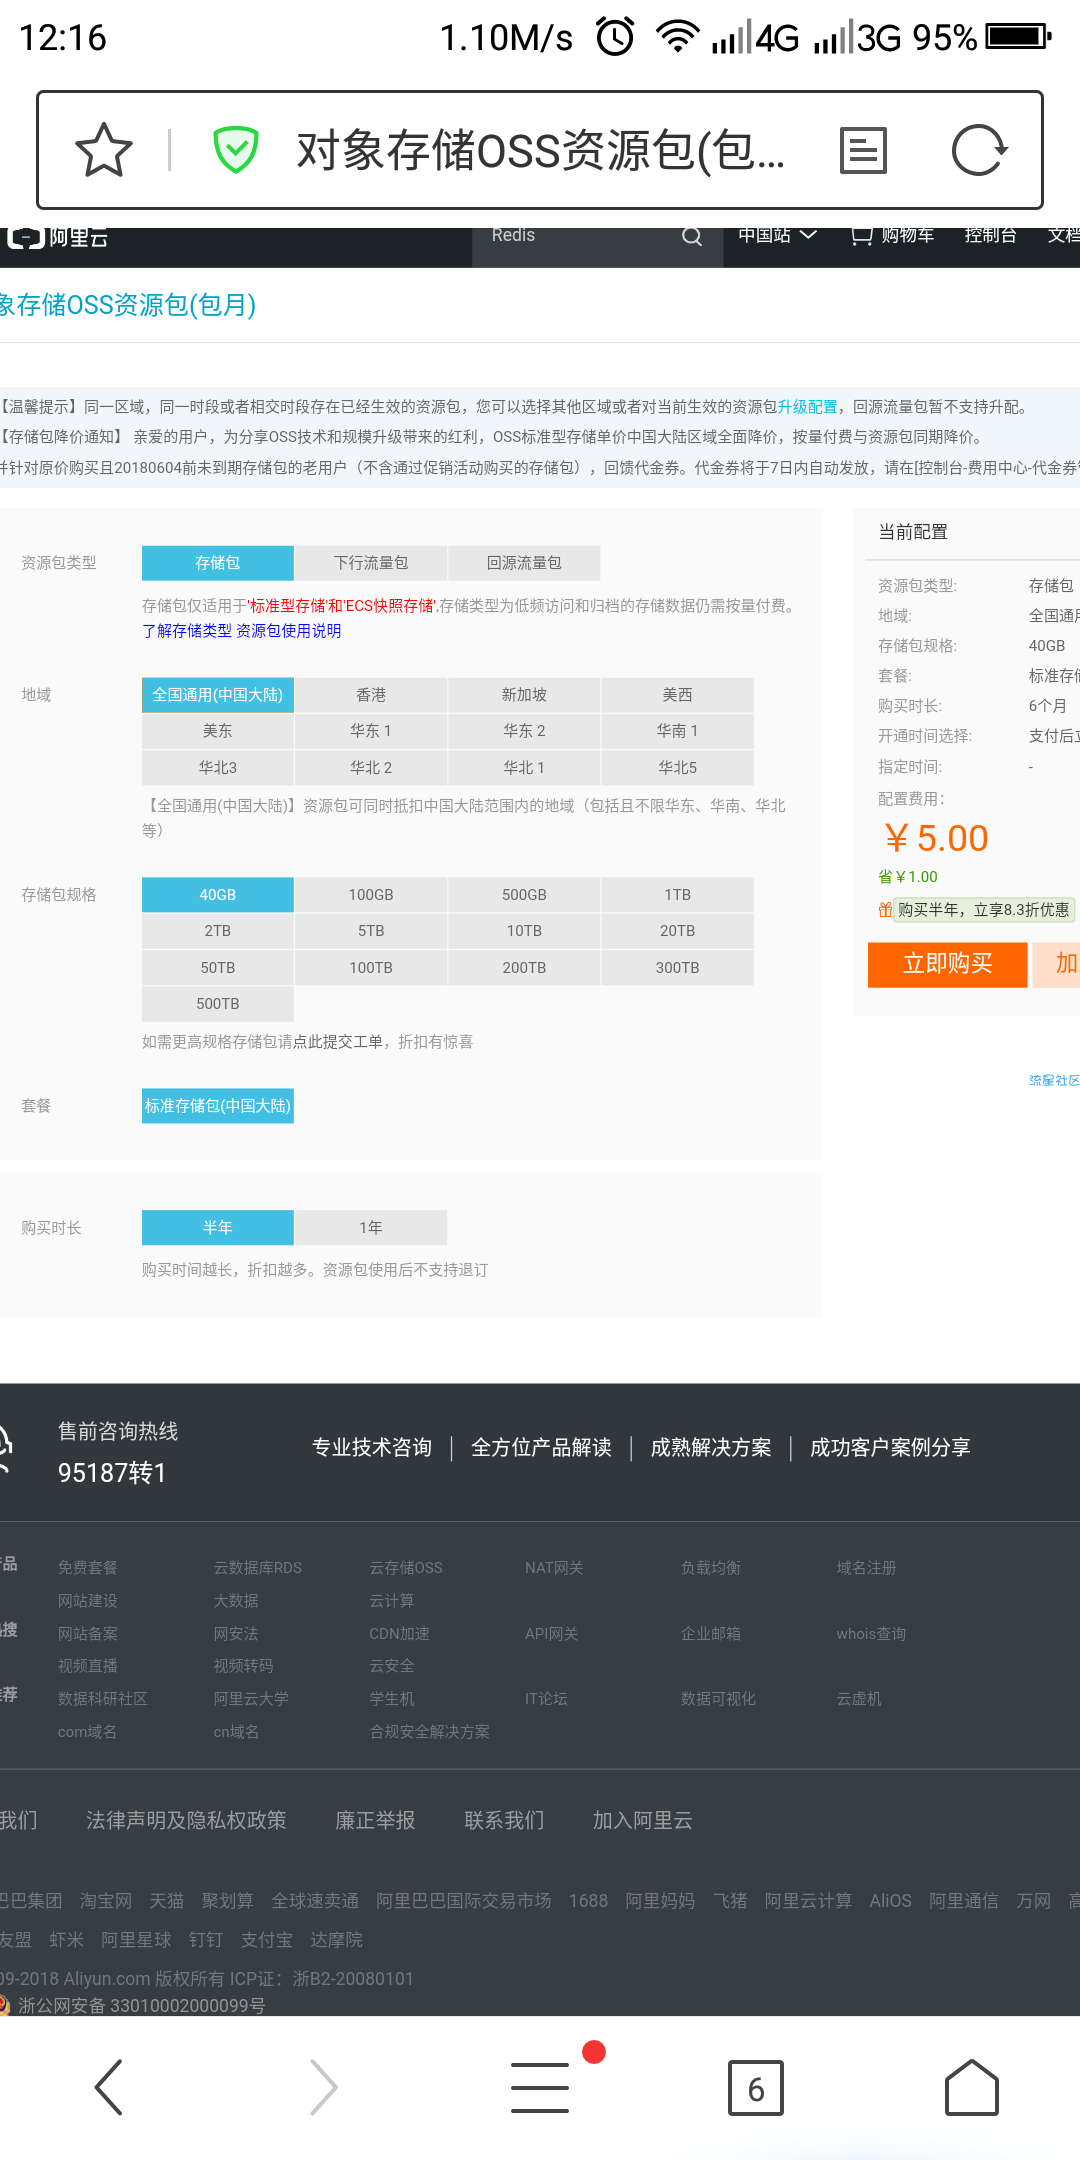Click the search magnifier icon
The width and height of the screenshot is (1080, 2160).
[x=692, y=237]
